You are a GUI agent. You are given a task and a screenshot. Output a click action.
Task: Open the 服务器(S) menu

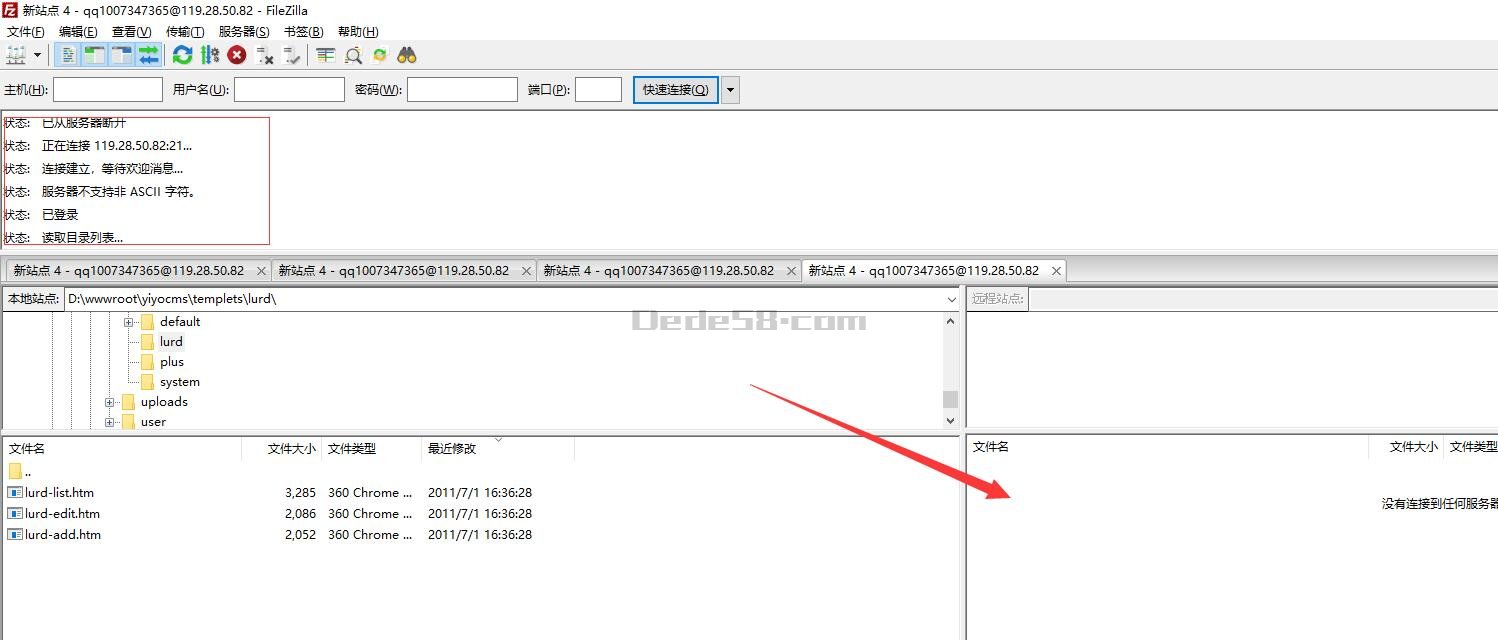click(x=244, y=32)
